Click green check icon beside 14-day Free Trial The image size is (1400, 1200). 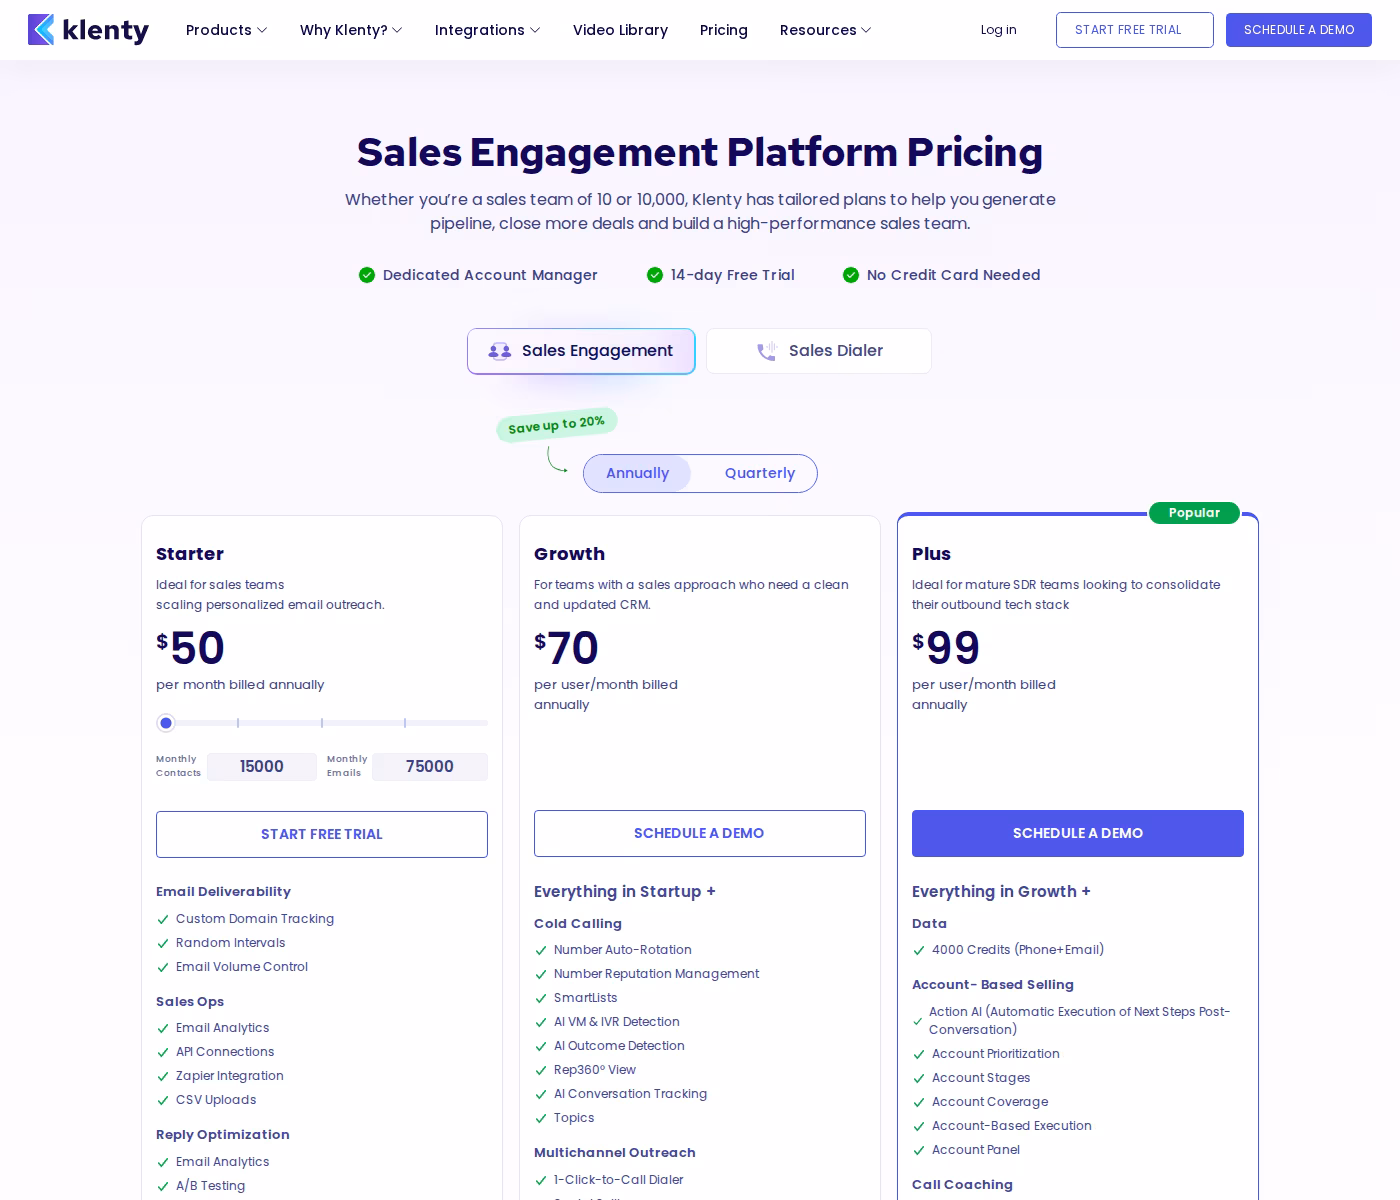(x=655, y=275)
